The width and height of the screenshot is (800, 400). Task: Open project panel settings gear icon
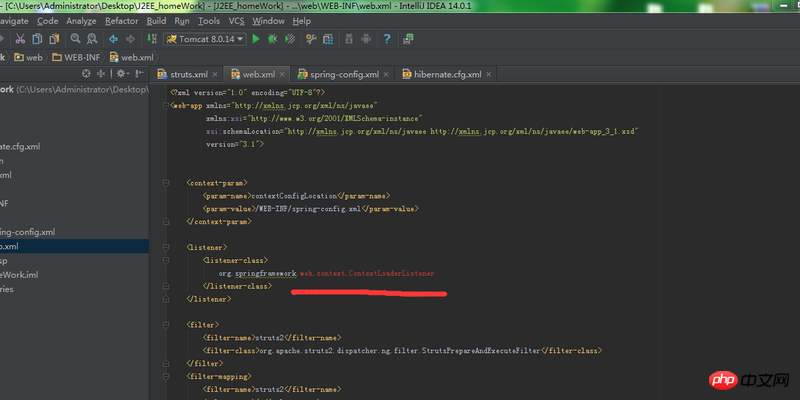click(121, 73)
